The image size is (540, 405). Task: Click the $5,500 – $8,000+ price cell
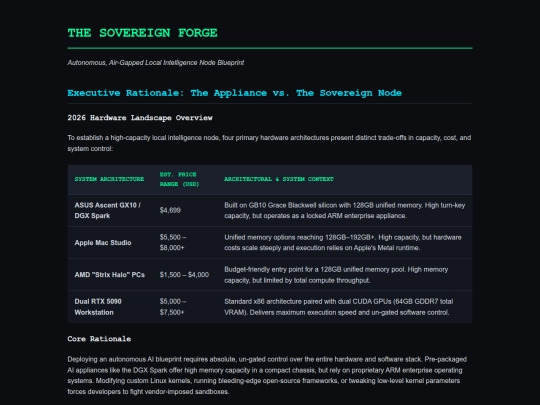[185, 243]
